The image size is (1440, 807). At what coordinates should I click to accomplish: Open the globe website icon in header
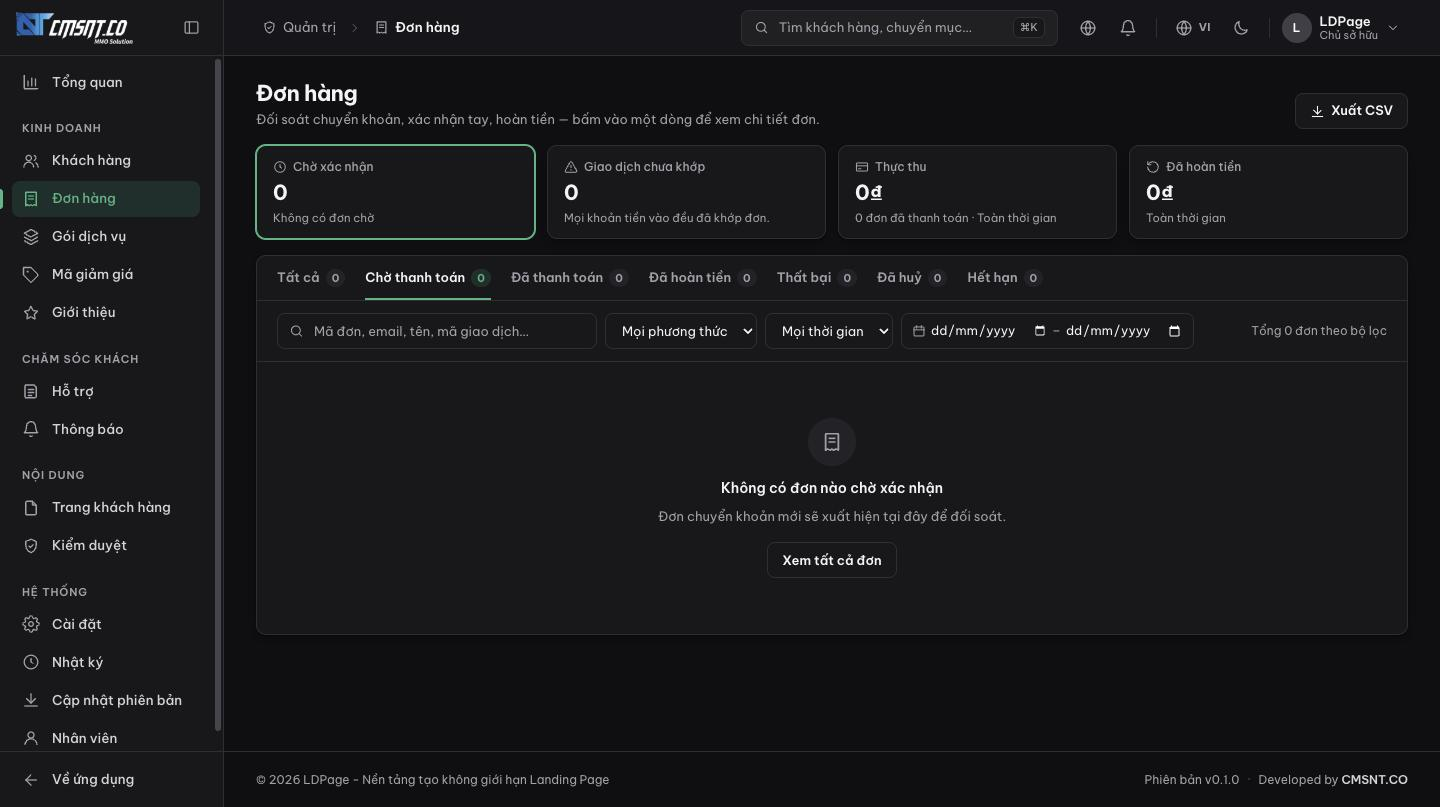tap(1088, 28)
